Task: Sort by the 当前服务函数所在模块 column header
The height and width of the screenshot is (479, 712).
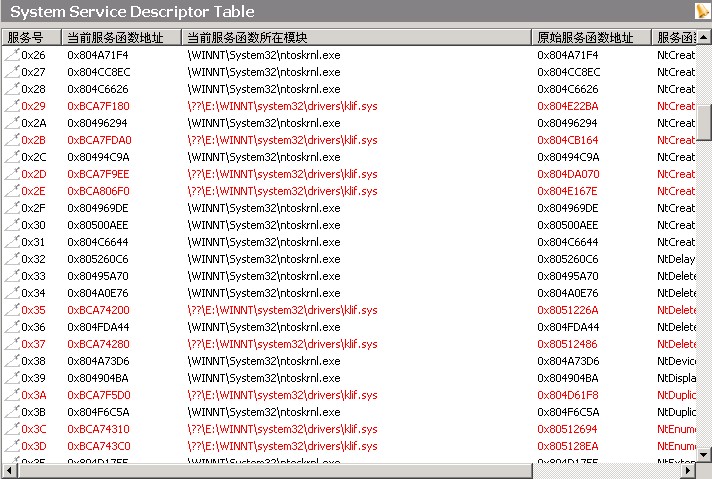Action: [x=356, y=37]
